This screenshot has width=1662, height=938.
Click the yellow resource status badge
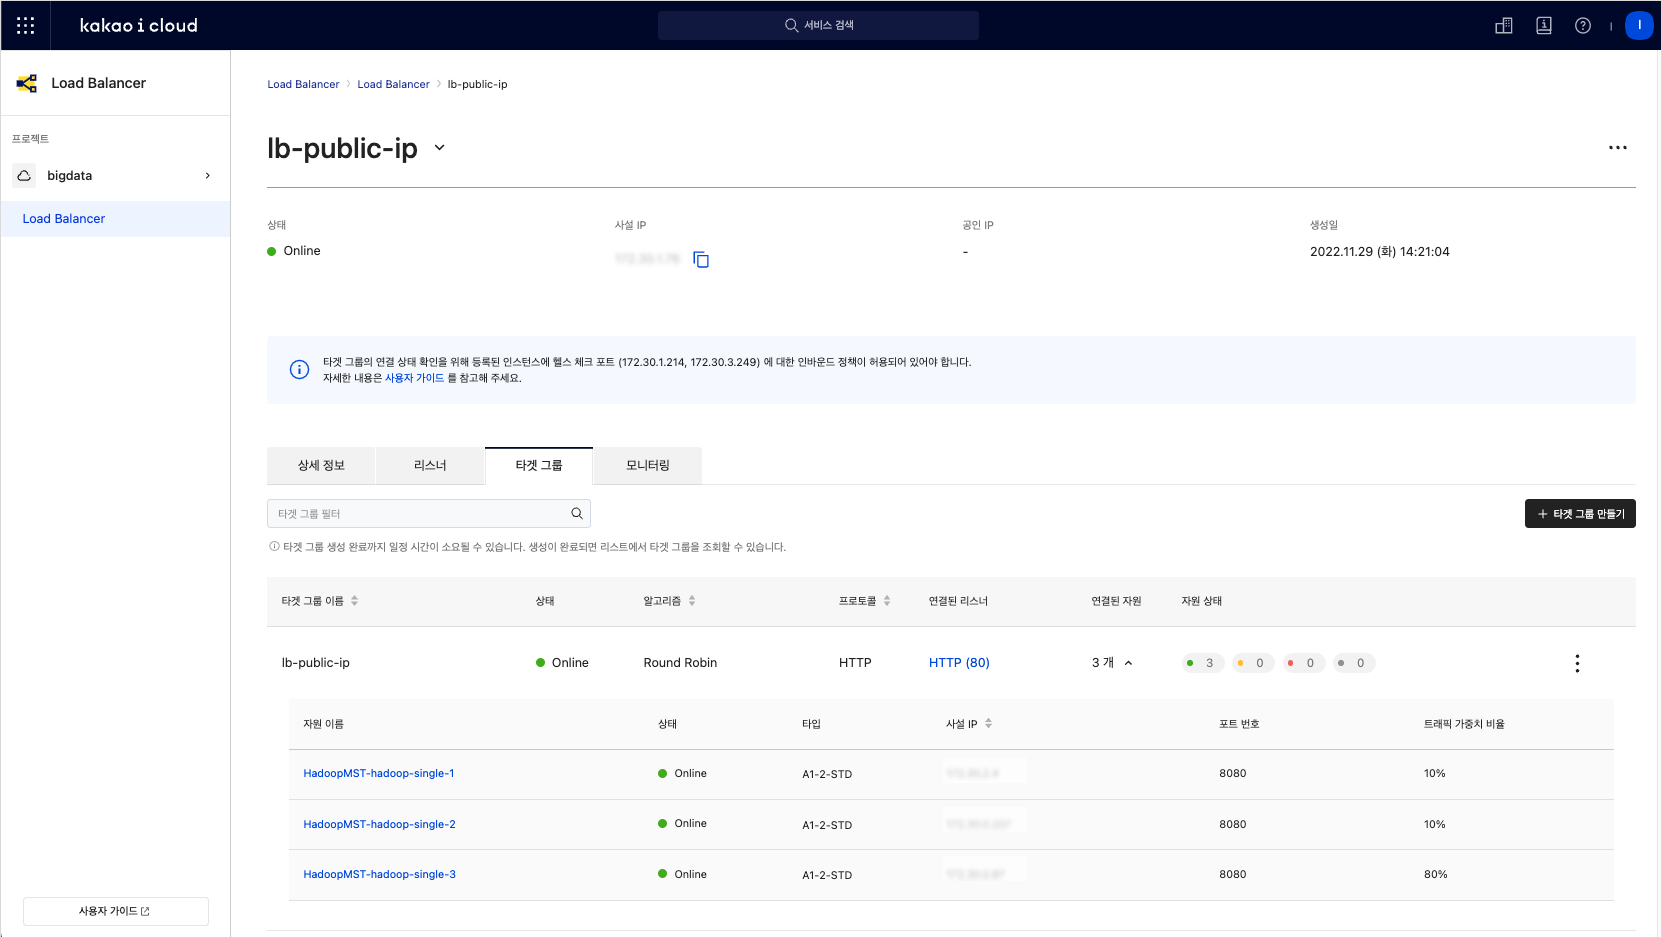[1253, 663]
